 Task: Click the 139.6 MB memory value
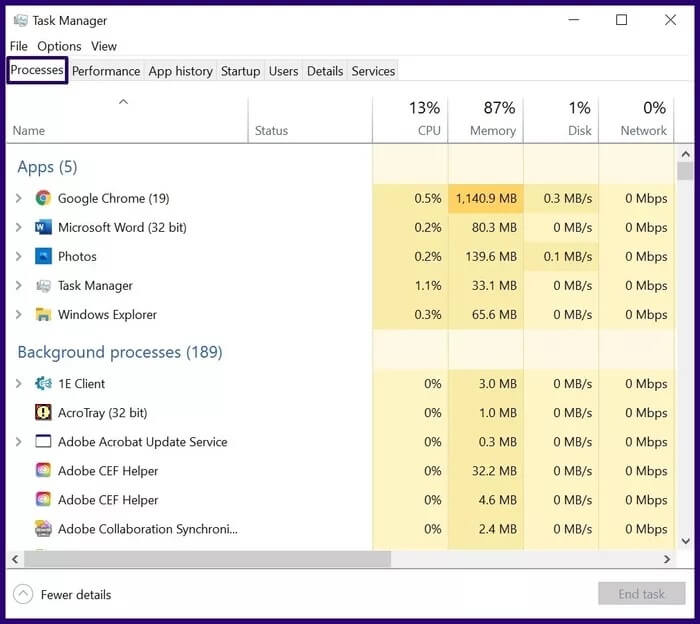(x=491, y=257)
